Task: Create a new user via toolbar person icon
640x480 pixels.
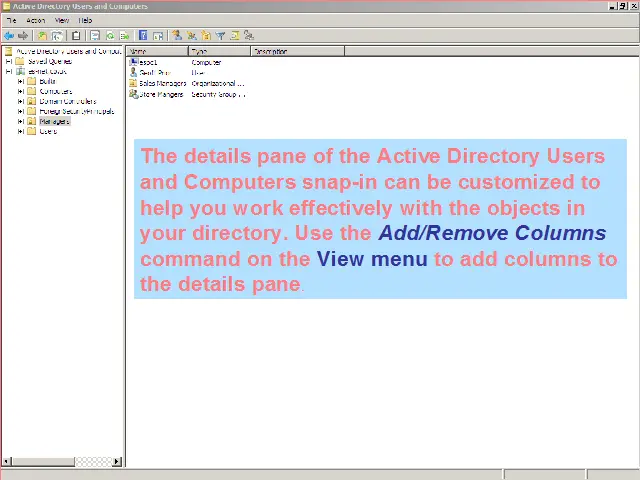Action: click(x=177, y=36)
